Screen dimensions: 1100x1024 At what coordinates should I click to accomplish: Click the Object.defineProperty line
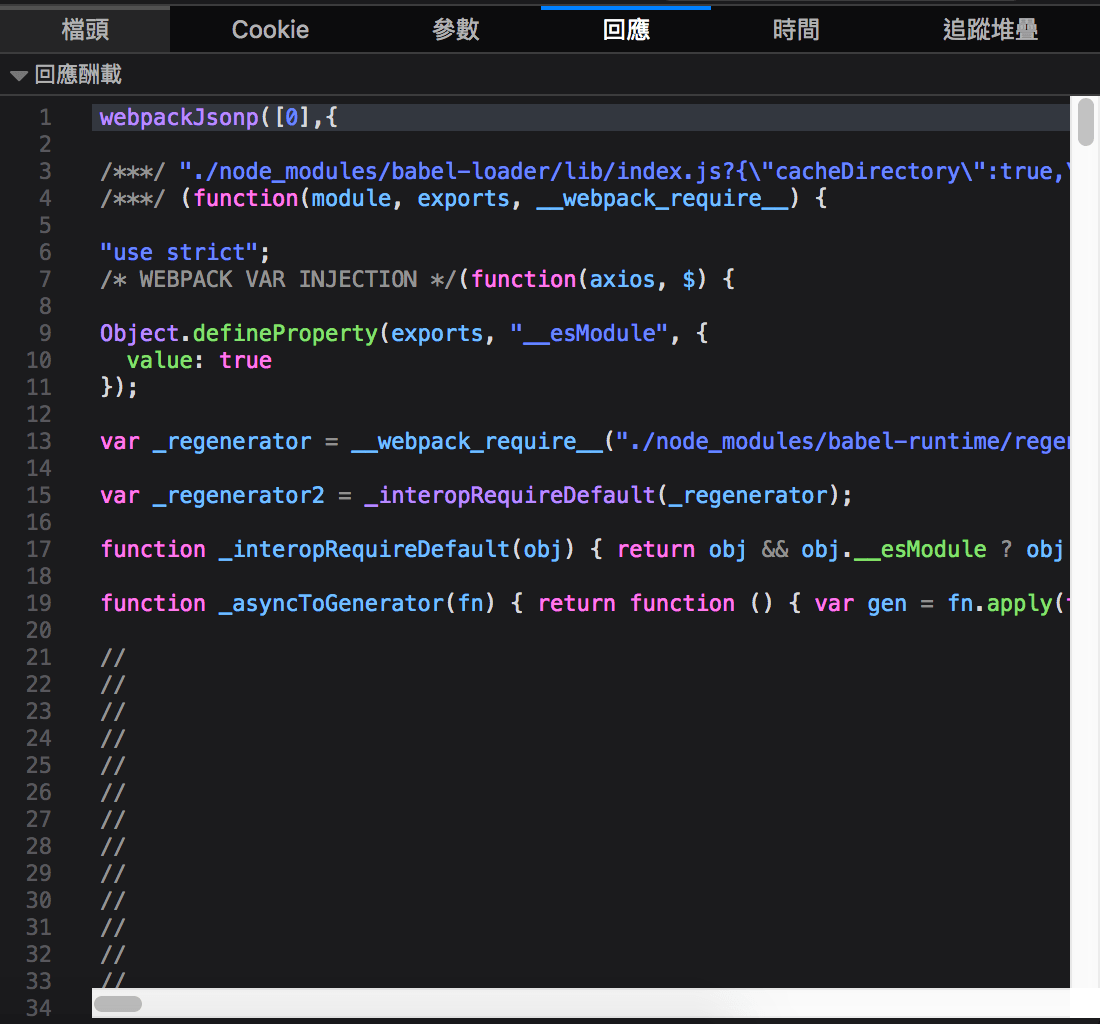click(404, 333)
